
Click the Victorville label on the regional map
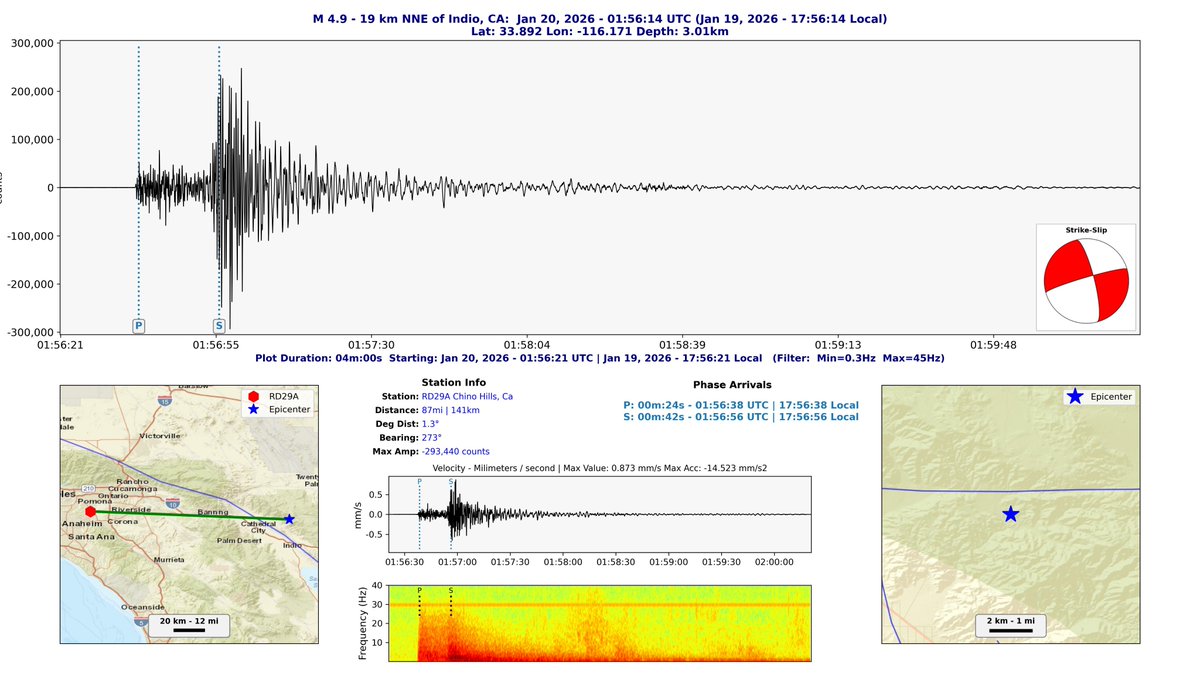[x=159, y=436]
